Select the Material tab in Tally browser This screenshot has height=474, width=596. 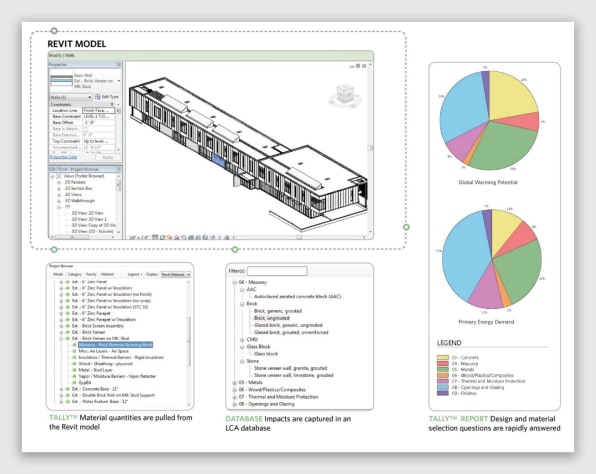tap(107, 274)
